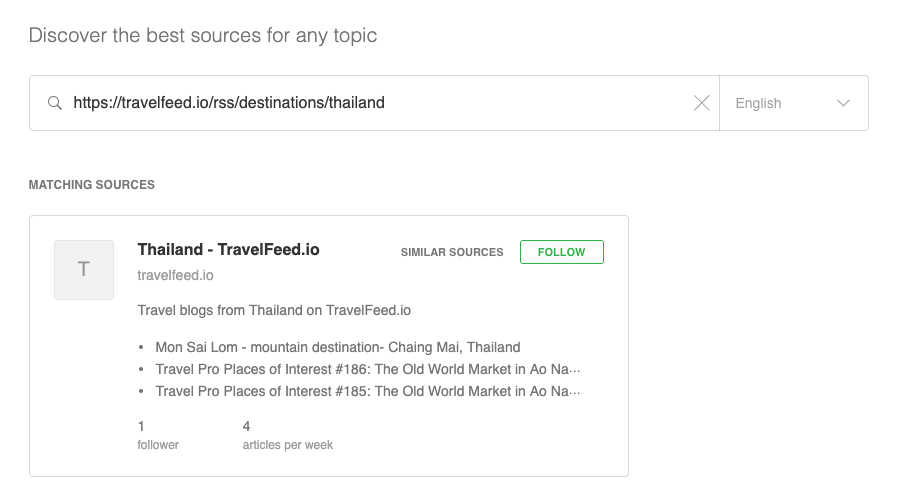Follow the Thailand - TravelFeed.io source
The height and width of the screenshot is (498, 899).
(561, 252)
